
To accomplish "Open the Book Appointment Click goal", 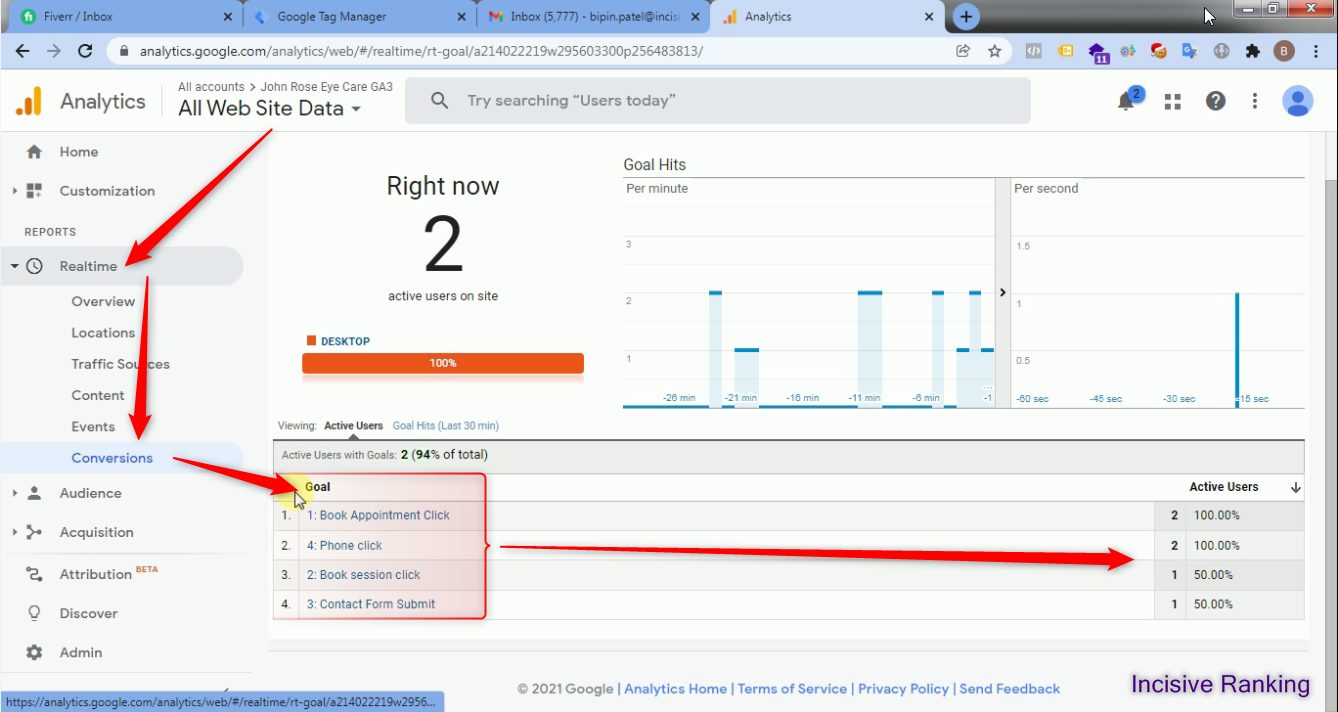I will click(x=379, y=515).
